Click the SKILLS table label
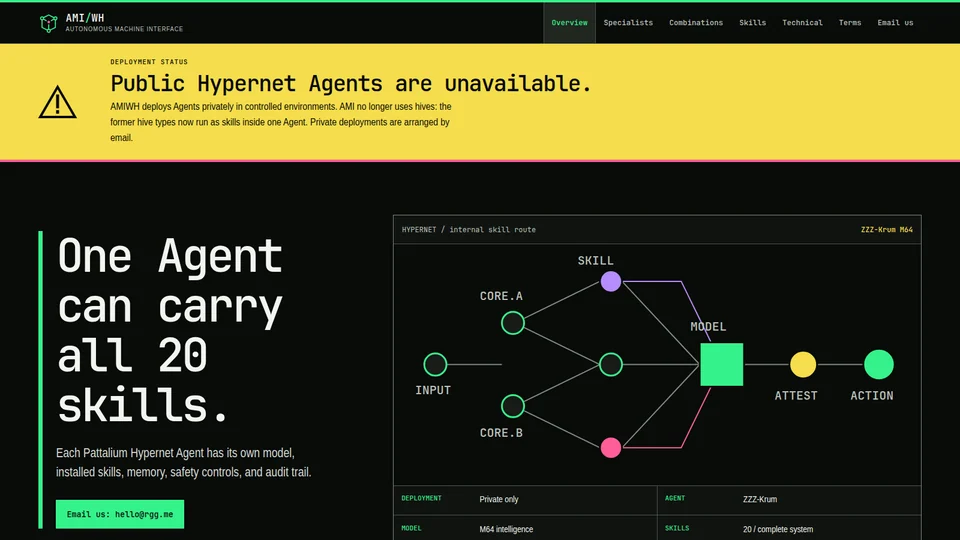 point(677,528)
